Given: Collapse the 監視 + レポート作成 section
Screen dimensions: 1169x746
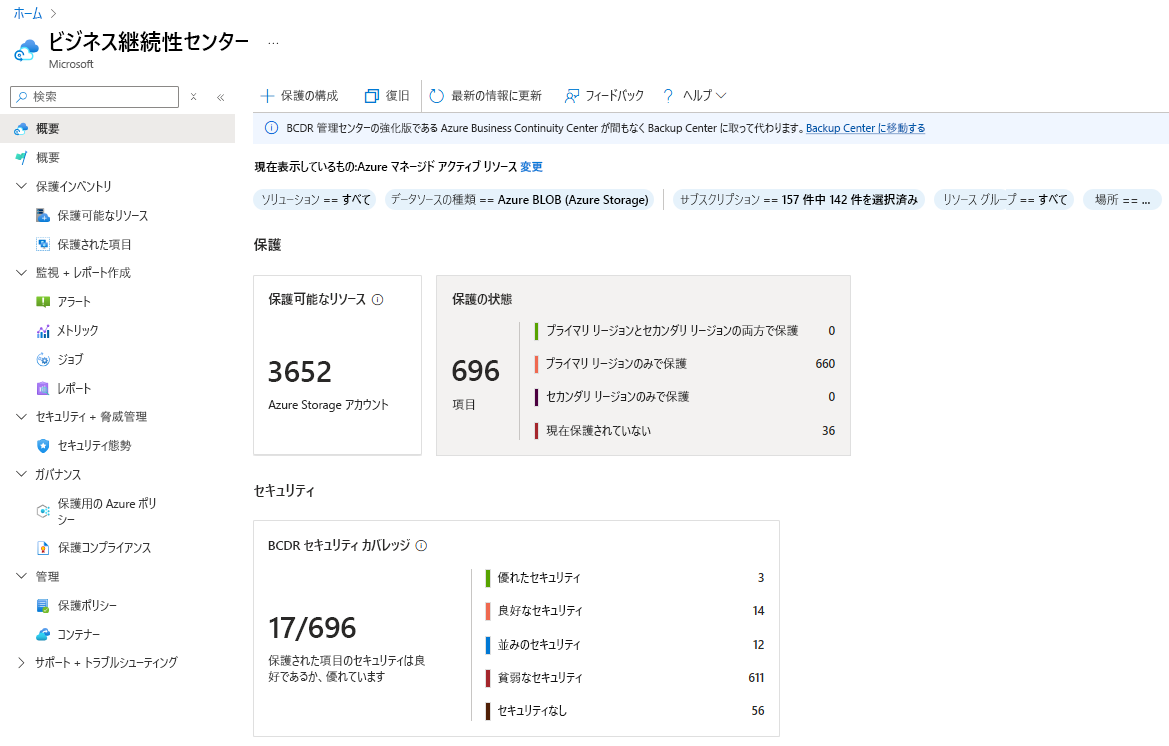Looking at the screenshot, I should pyautogui.click(x=21, y=273).
